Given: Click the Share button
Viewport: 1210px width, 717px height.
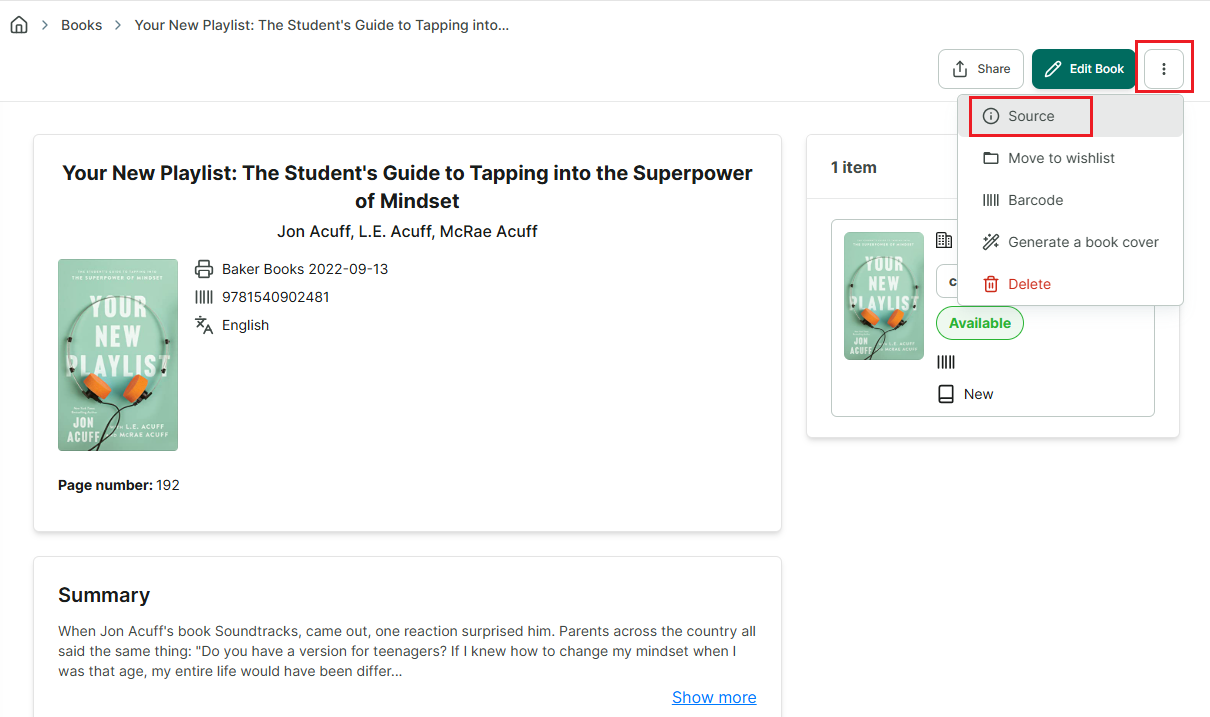Looking at the screenshot, I should click(981, 69).
